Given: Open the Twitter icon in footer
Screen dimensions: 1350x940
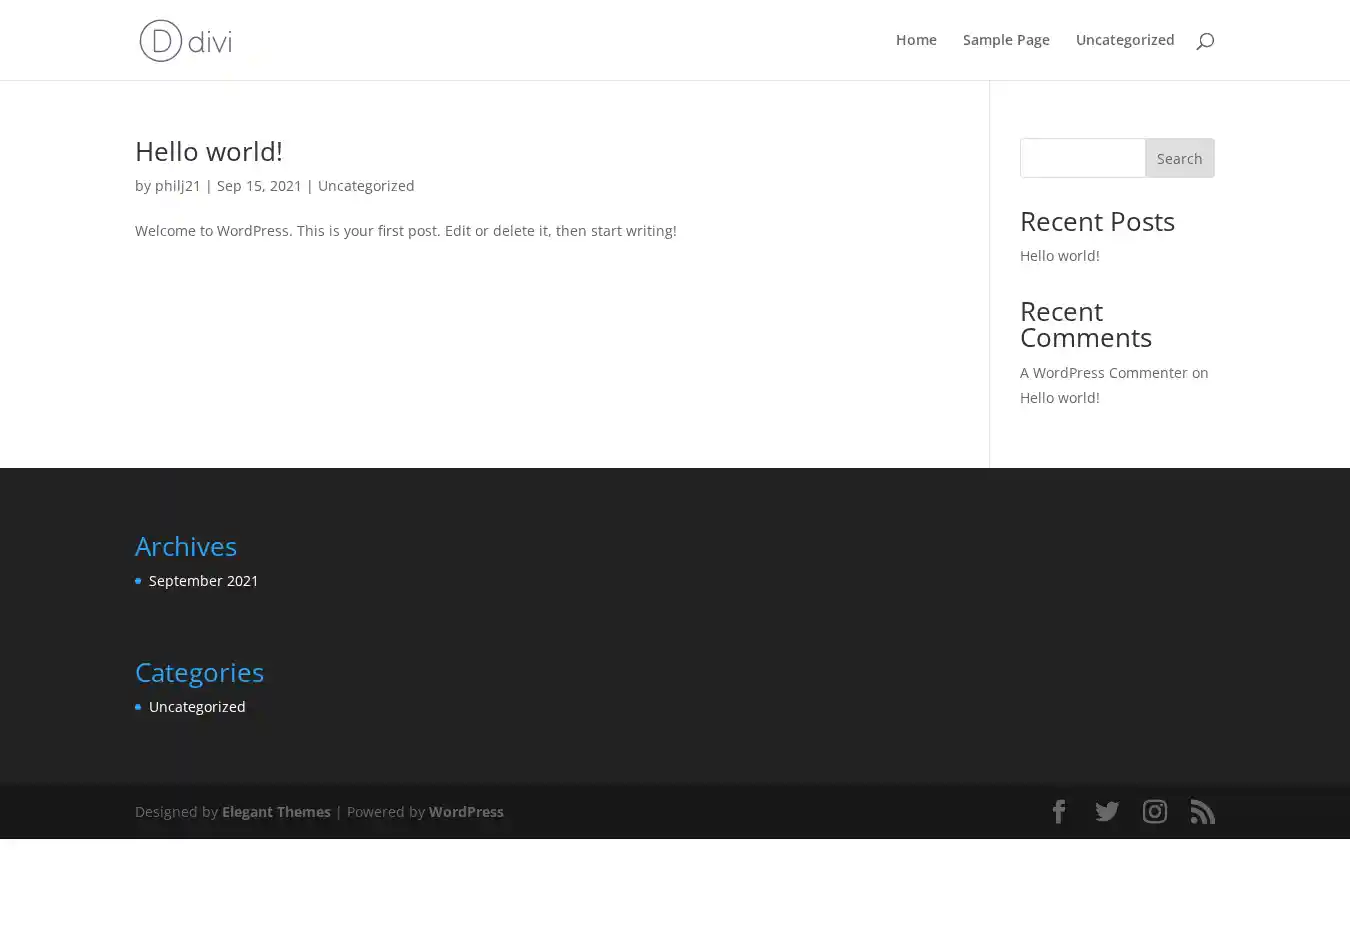Looking at the screenshot, I should pyautogui.click(x=1106, y=812).
